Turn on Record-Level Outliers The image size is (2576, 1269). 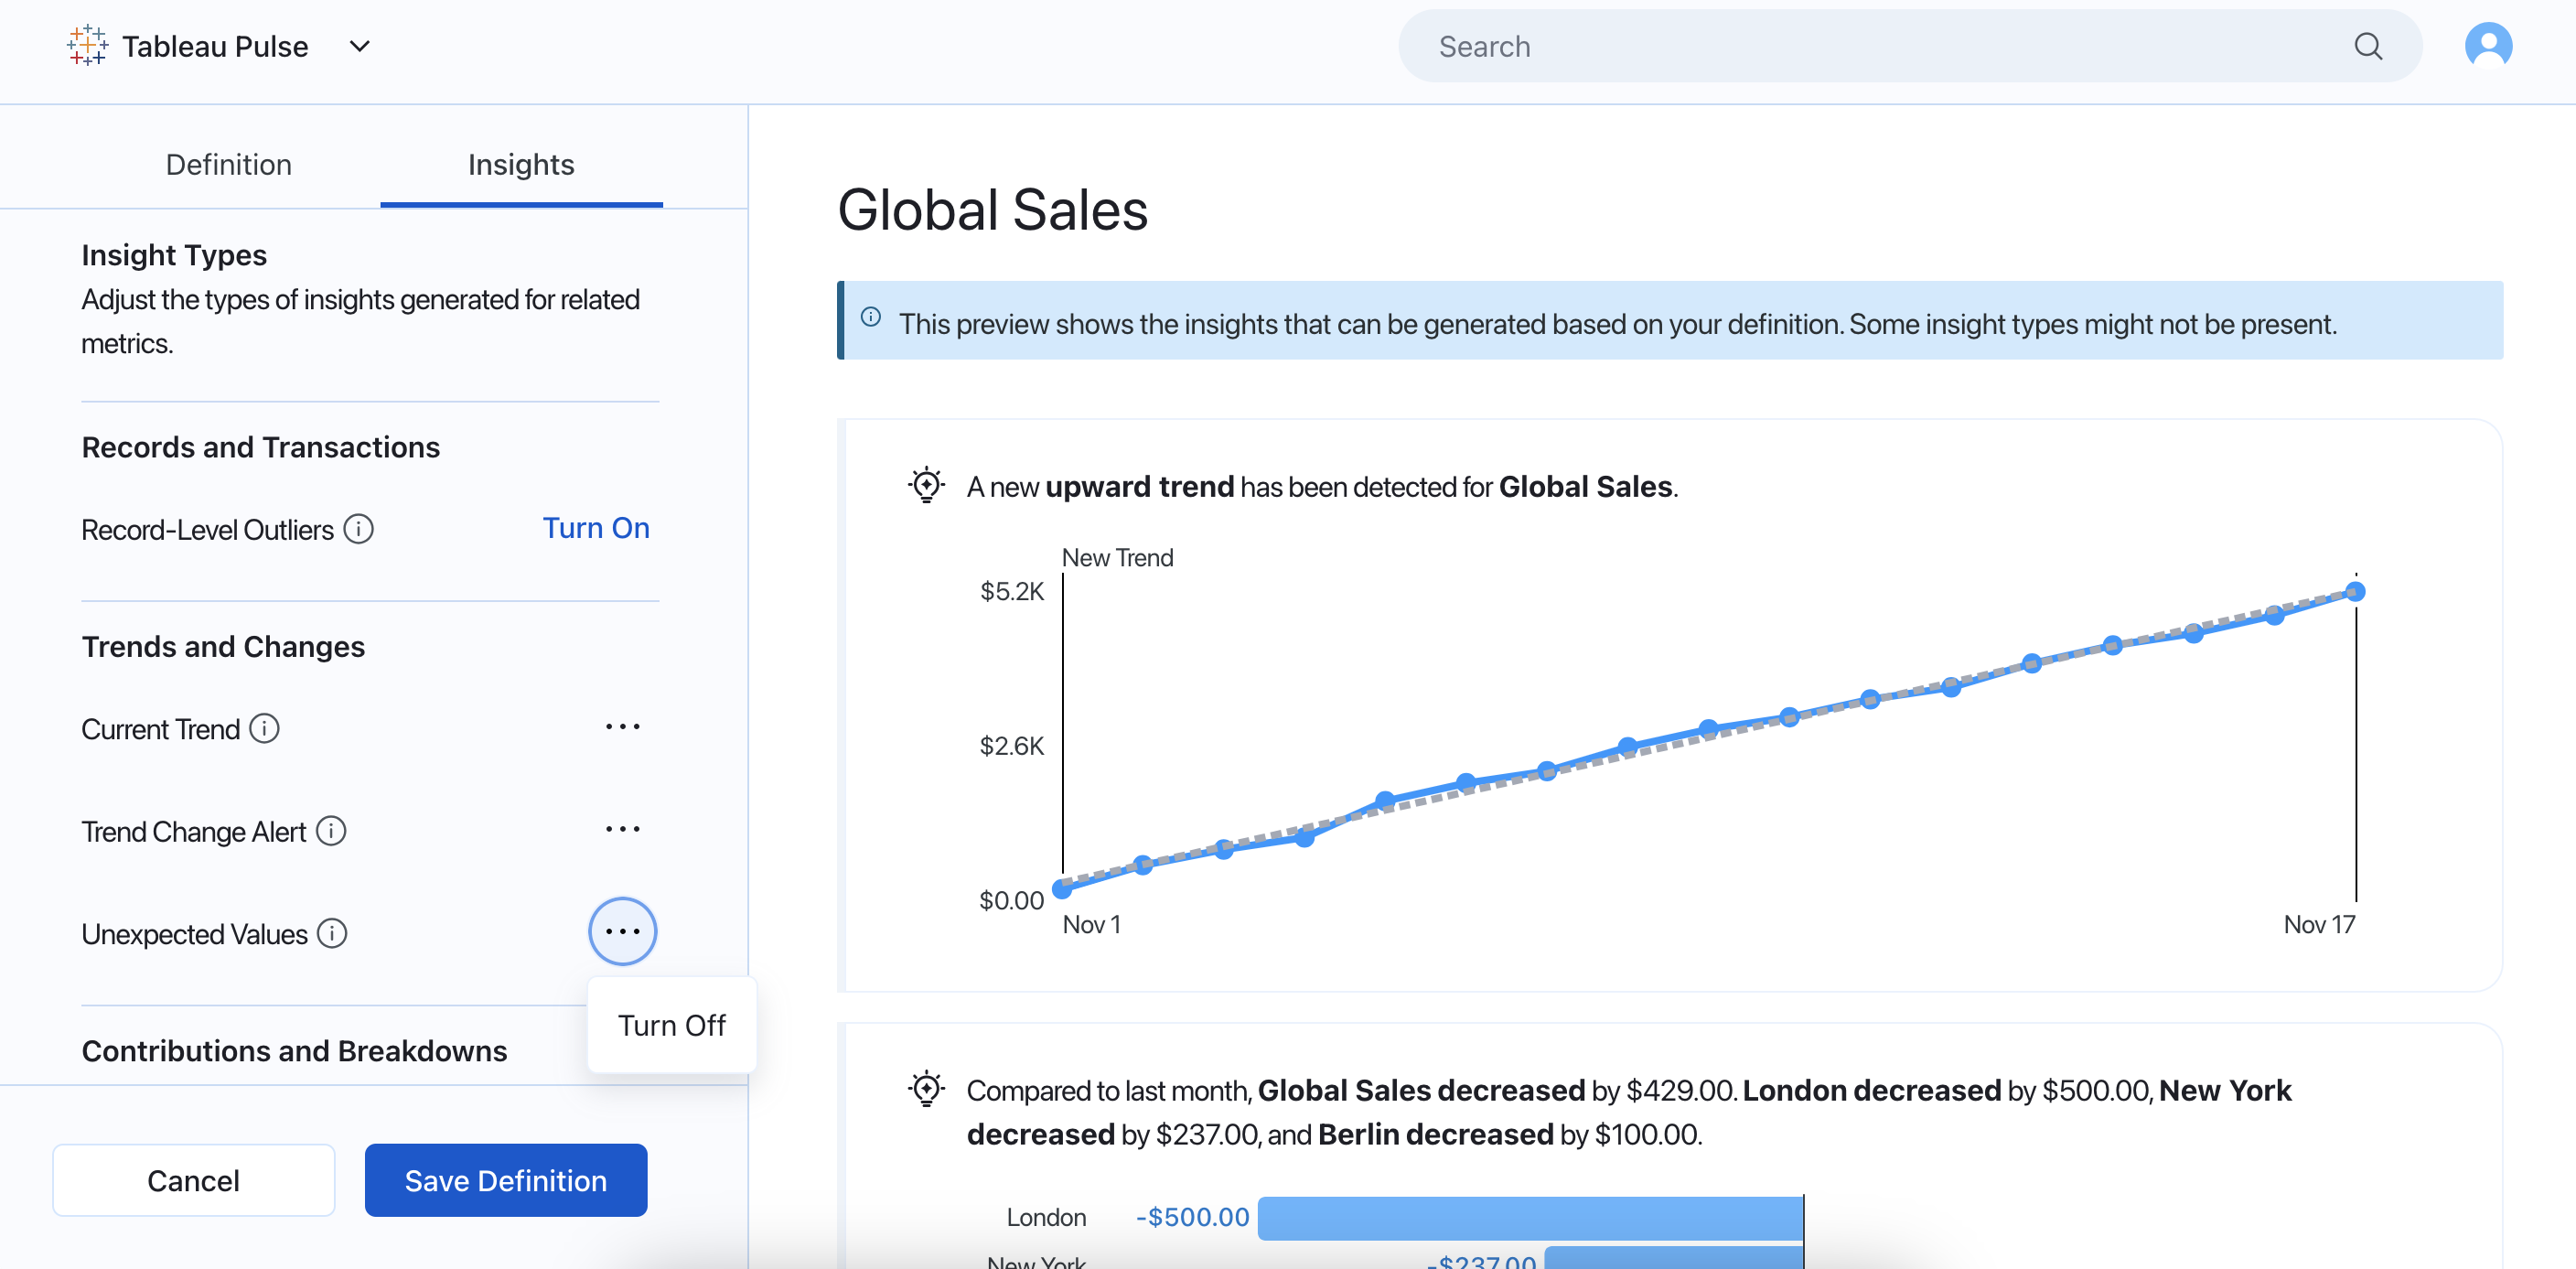595,527
